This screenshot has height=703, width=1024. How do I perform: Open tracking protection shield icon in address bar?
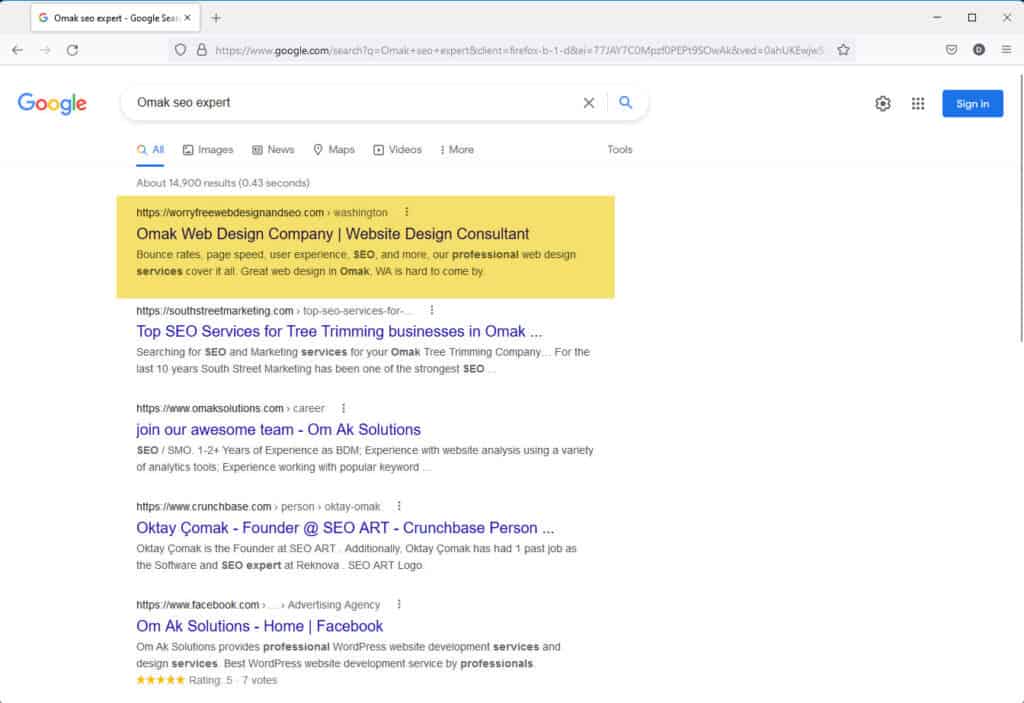[x=180, y=50]
